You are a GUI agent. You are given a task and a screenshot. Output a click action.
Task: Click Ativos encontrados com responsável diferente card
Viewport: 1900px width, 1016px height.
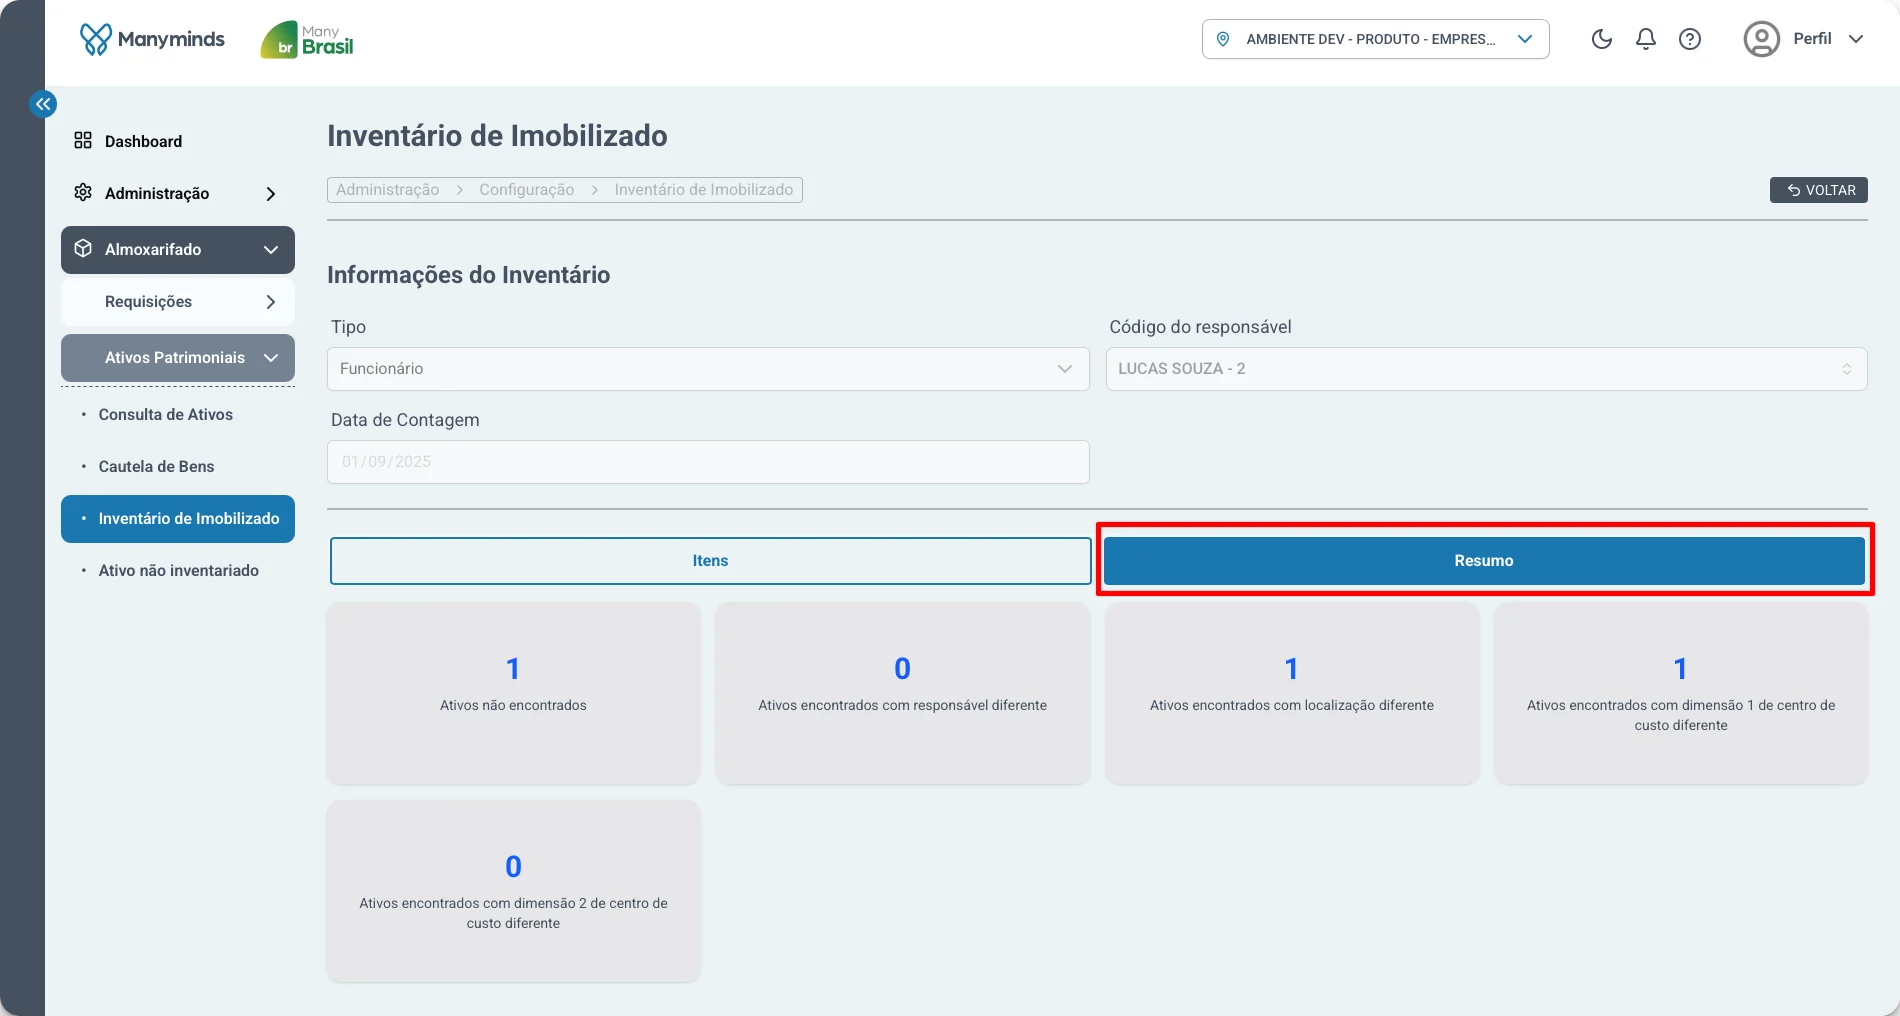[902, 692]
